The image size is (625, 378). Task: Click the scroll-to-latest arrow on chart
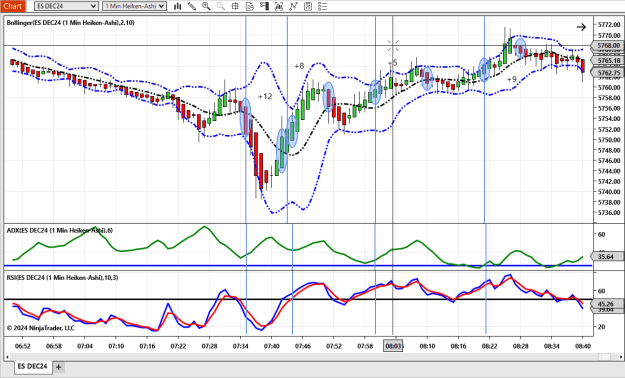click(581, 27)
